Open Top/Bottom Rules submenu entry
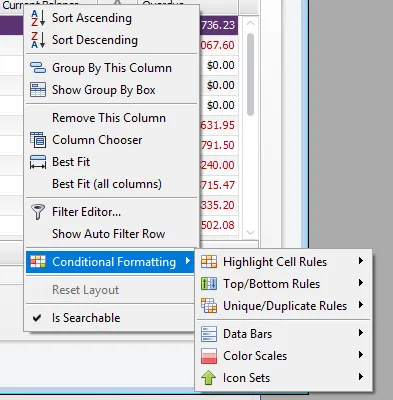Viewport: 393px width, 400px height. [284, 284]
